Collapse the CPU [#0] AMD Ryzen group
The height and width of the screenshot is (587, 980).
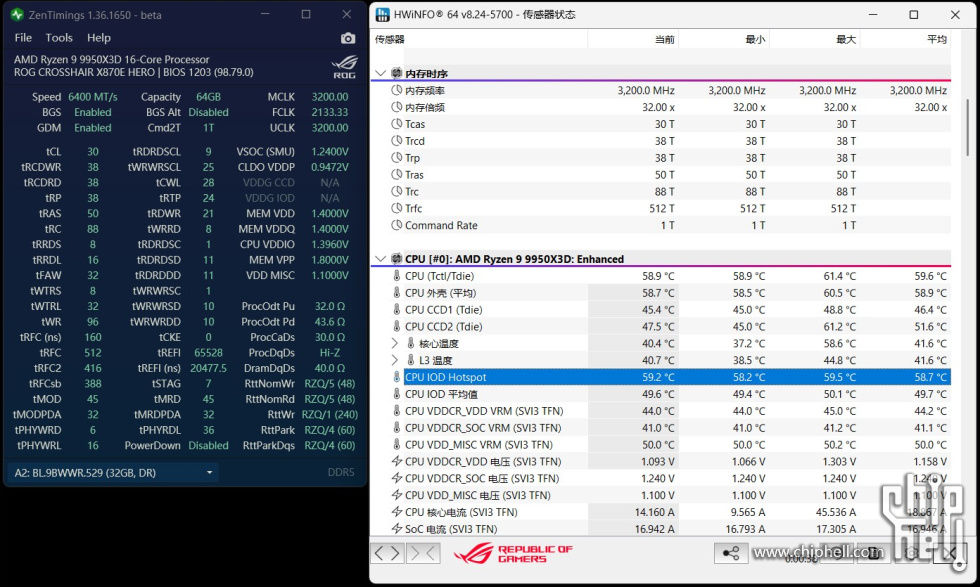pyautogui.click(x=380, y=259)
